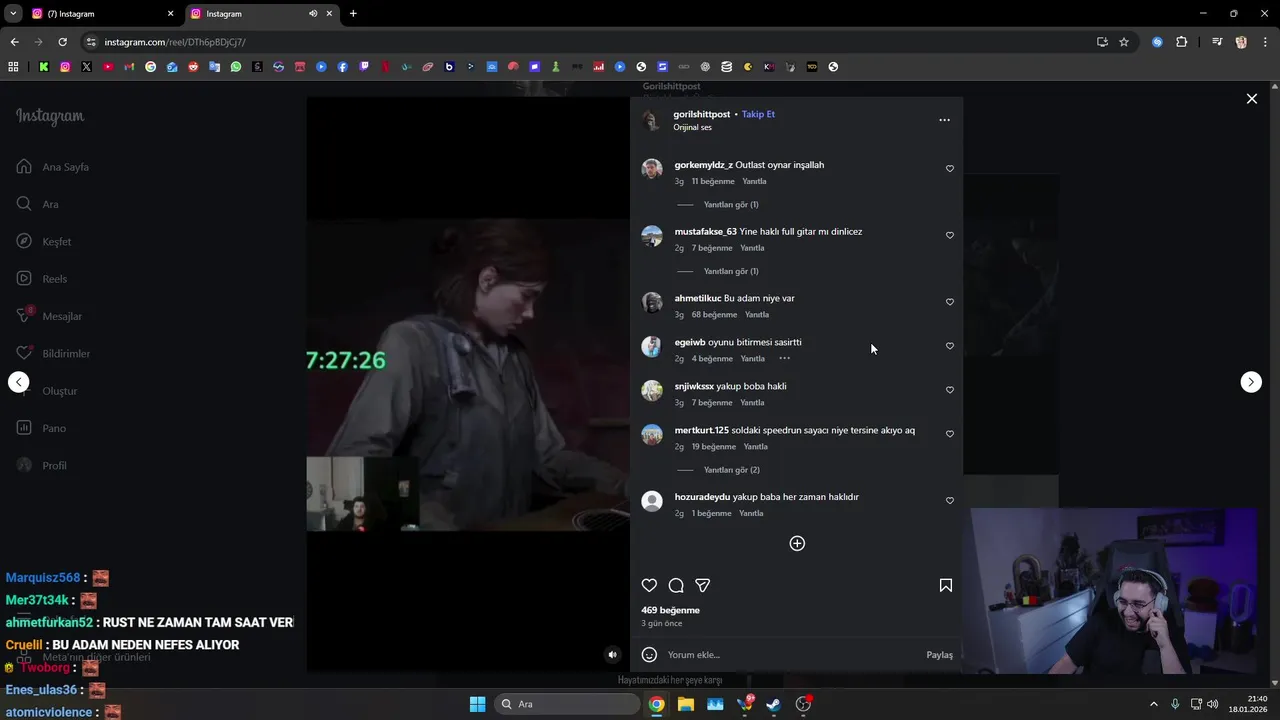Switch to the "(7) Instagram" browser tab
Image resolution: width=1280 pixels, height=720 pixels.
tap(100, 14)
